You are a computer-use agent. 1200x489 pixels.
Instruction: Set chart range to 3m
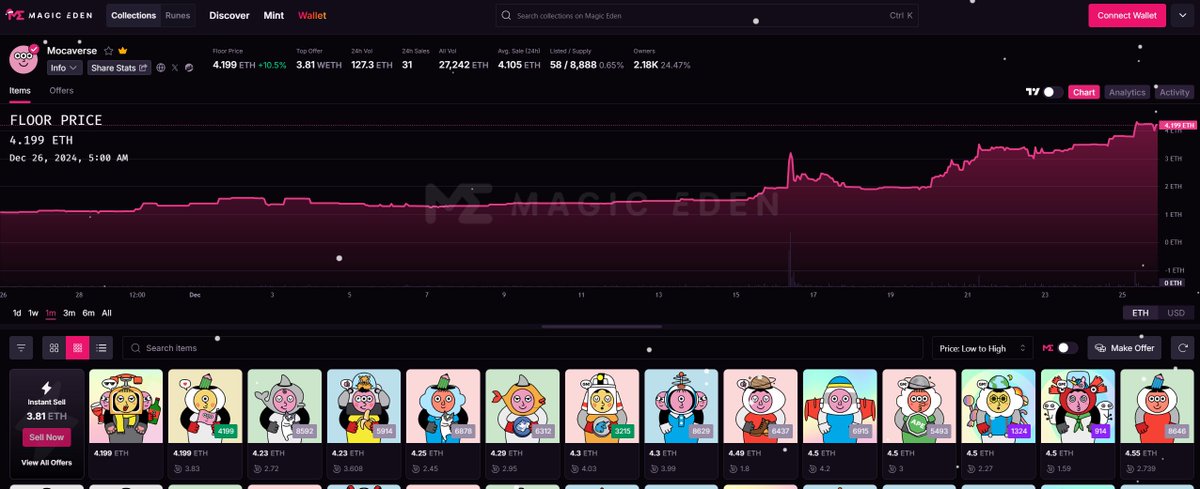[x=69, y=313]
